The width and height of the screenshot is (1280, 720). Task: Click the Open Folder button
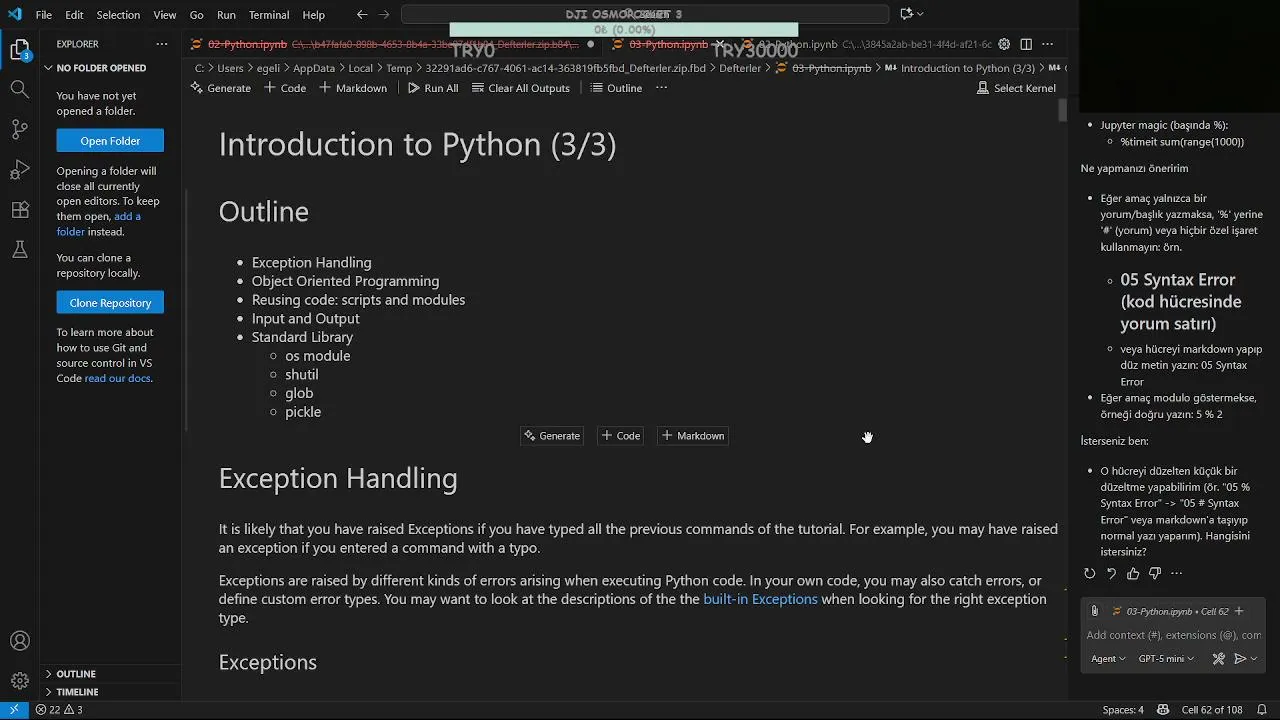tap(110, 141)
